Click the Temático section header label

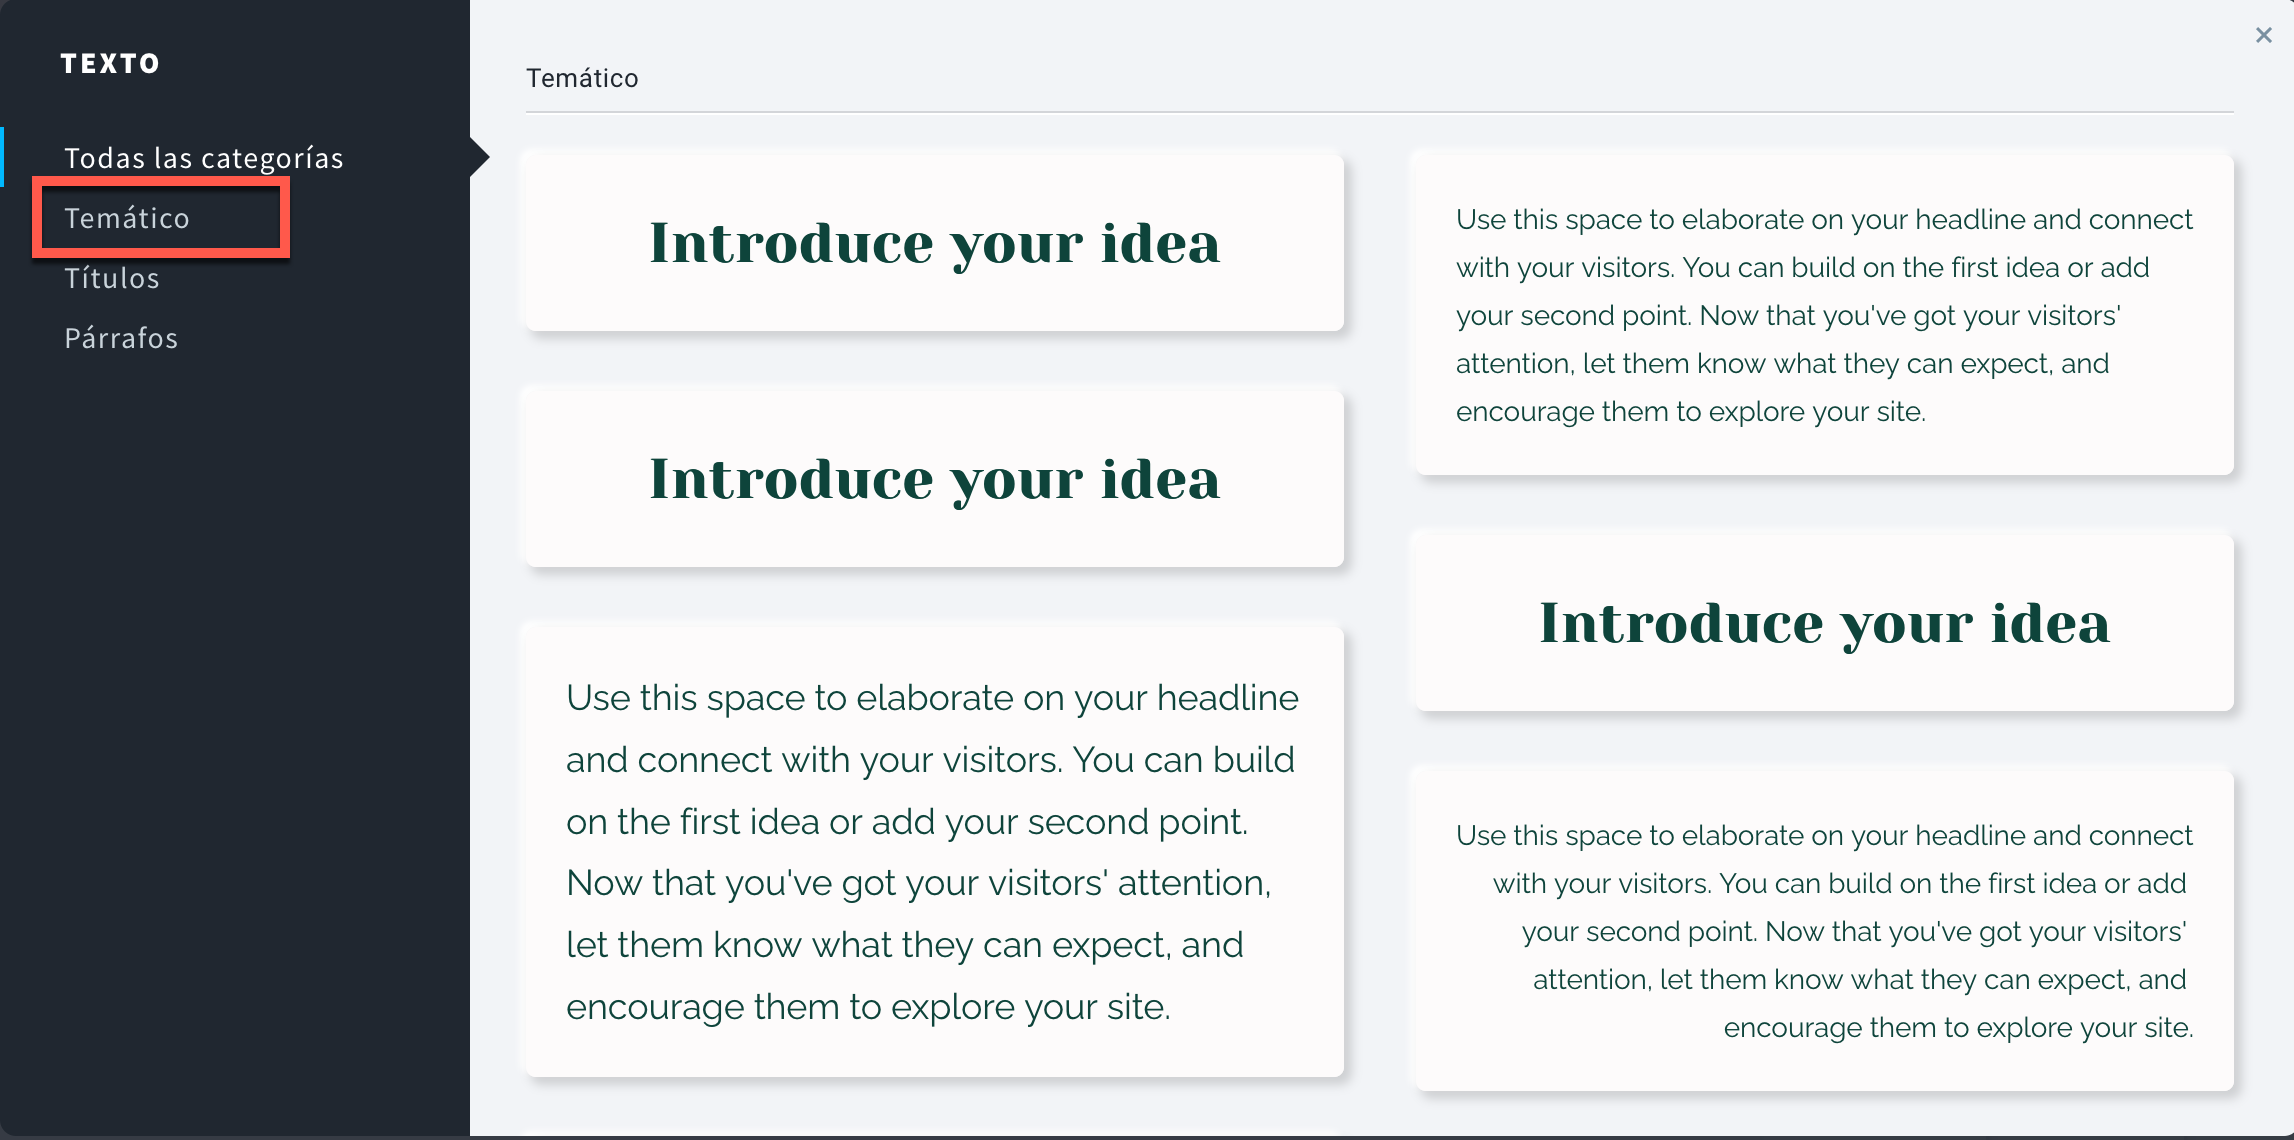(582, 78)
